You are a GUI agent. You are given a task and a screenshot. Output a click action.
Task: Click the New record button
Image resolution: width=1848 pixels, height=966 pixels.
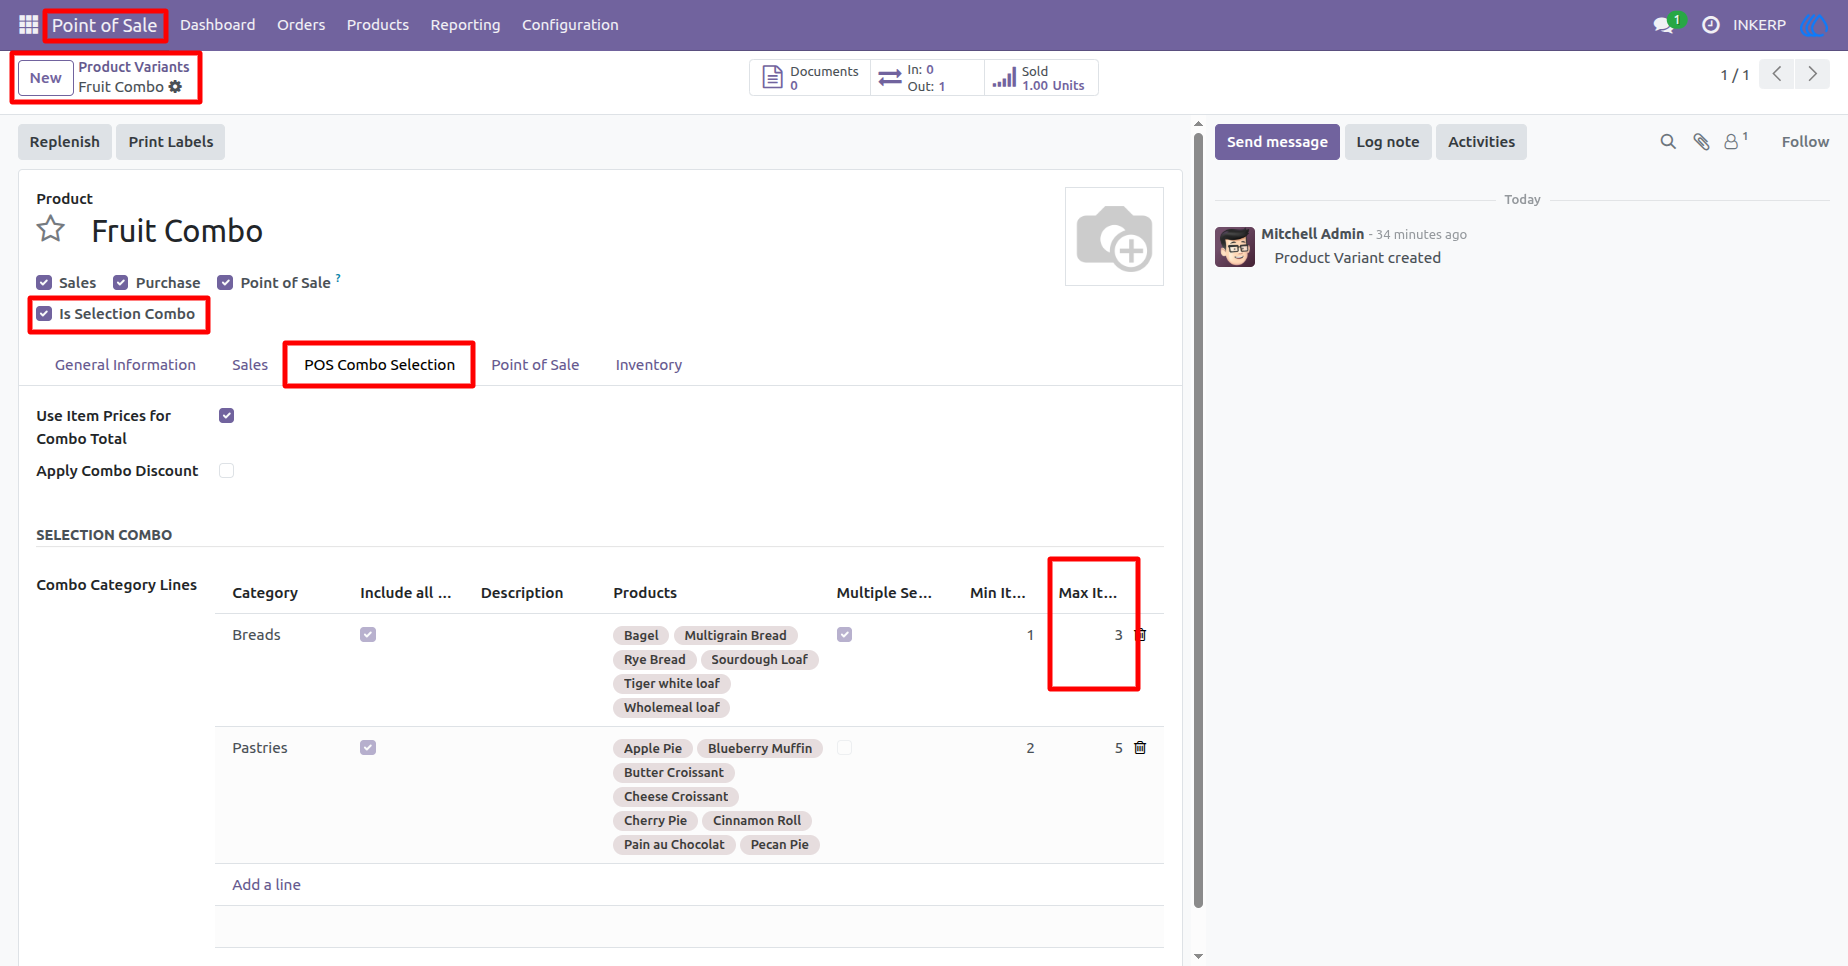(x=46, y=78)
